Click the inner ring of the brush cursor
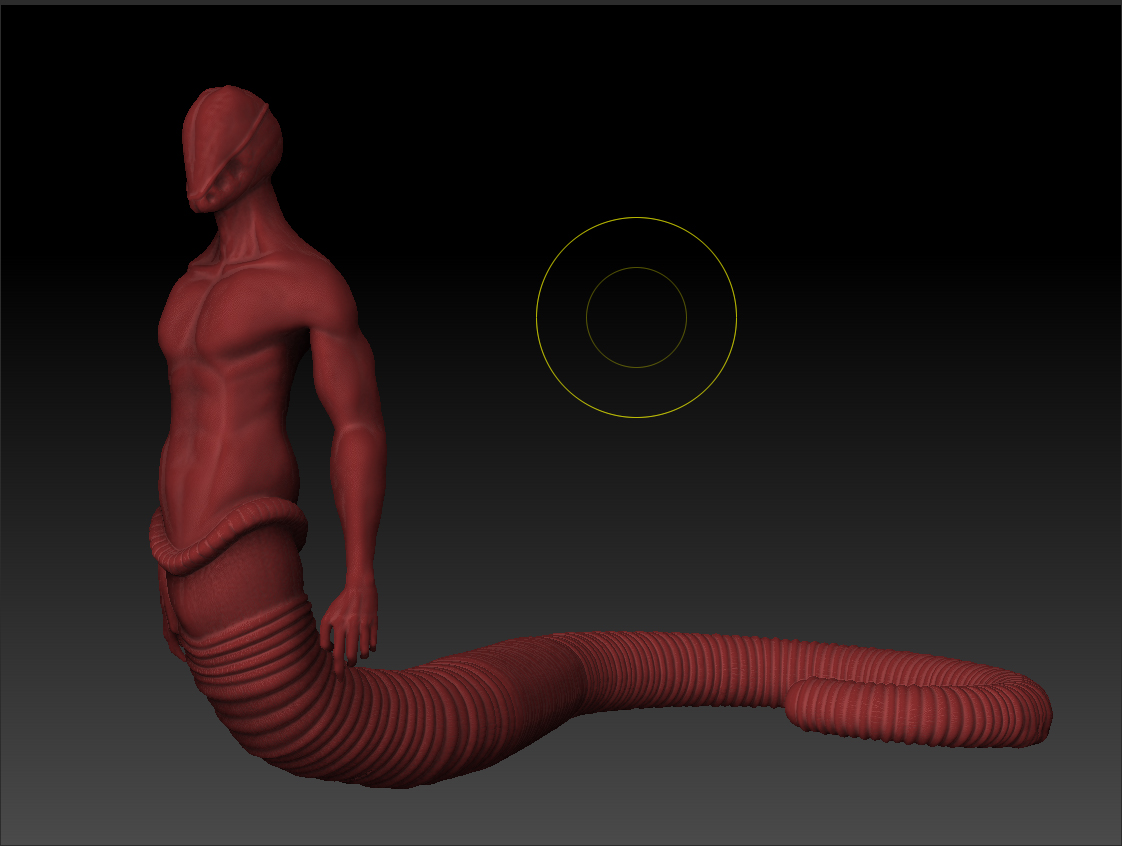Image resolution: width=1122 pixels, height=846 pixels. coord(636,270)
